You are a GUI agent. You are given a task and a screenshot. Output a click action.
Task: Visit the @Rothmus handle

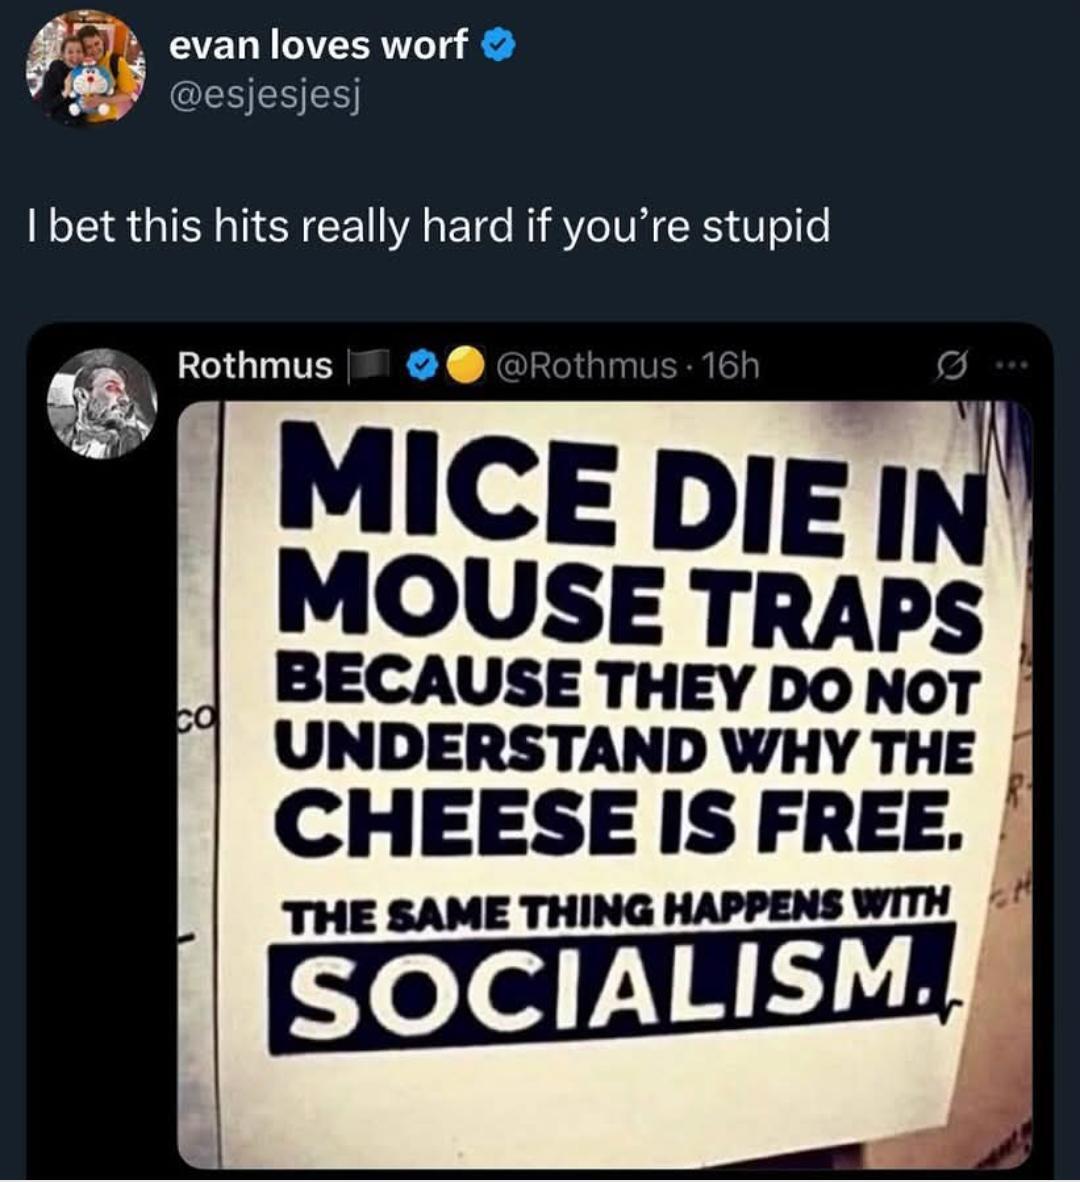pyautogui.click(x=586, y=366)
